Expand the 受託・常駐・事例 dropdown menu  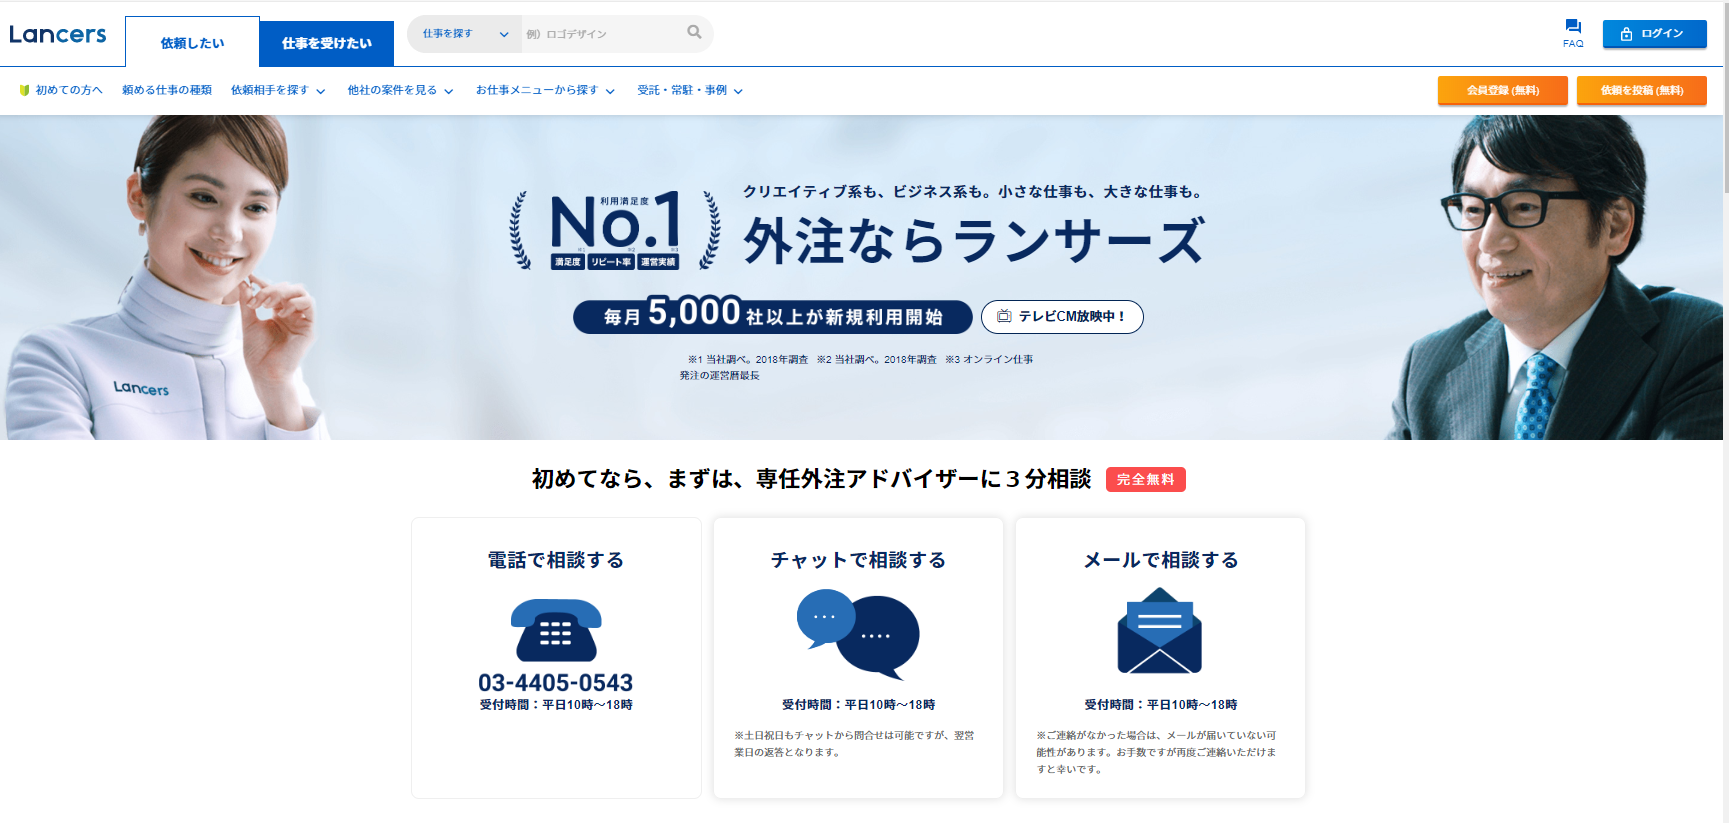[x=690, y=90]
